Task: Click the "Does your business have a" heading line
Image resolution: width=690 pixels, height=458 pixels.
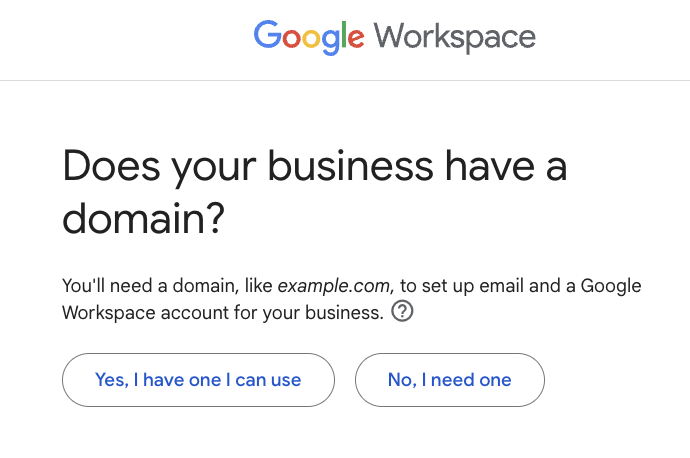Action: [x=315, y=166]
